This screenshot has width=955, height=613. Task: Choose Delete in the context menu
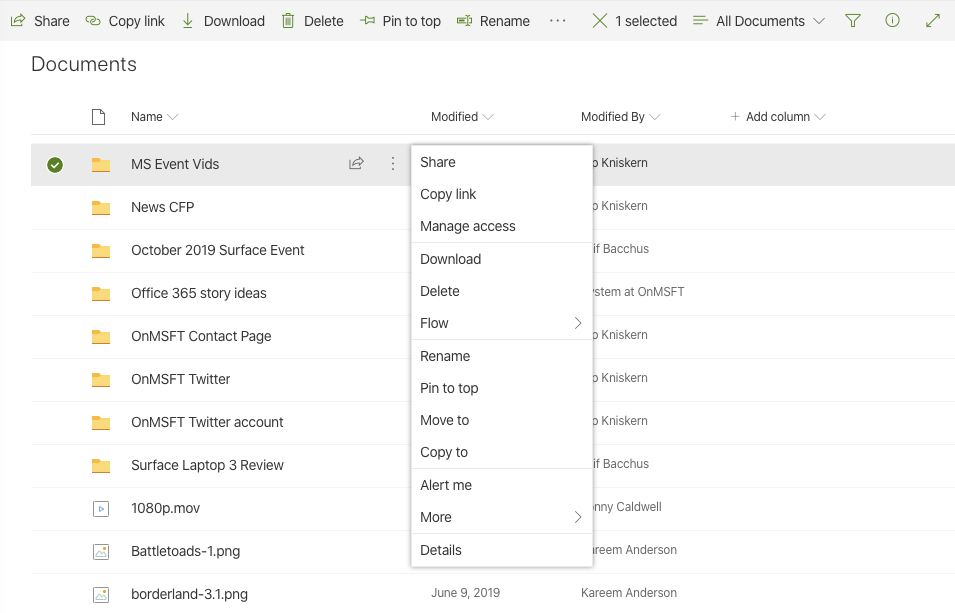coord(502,291)
